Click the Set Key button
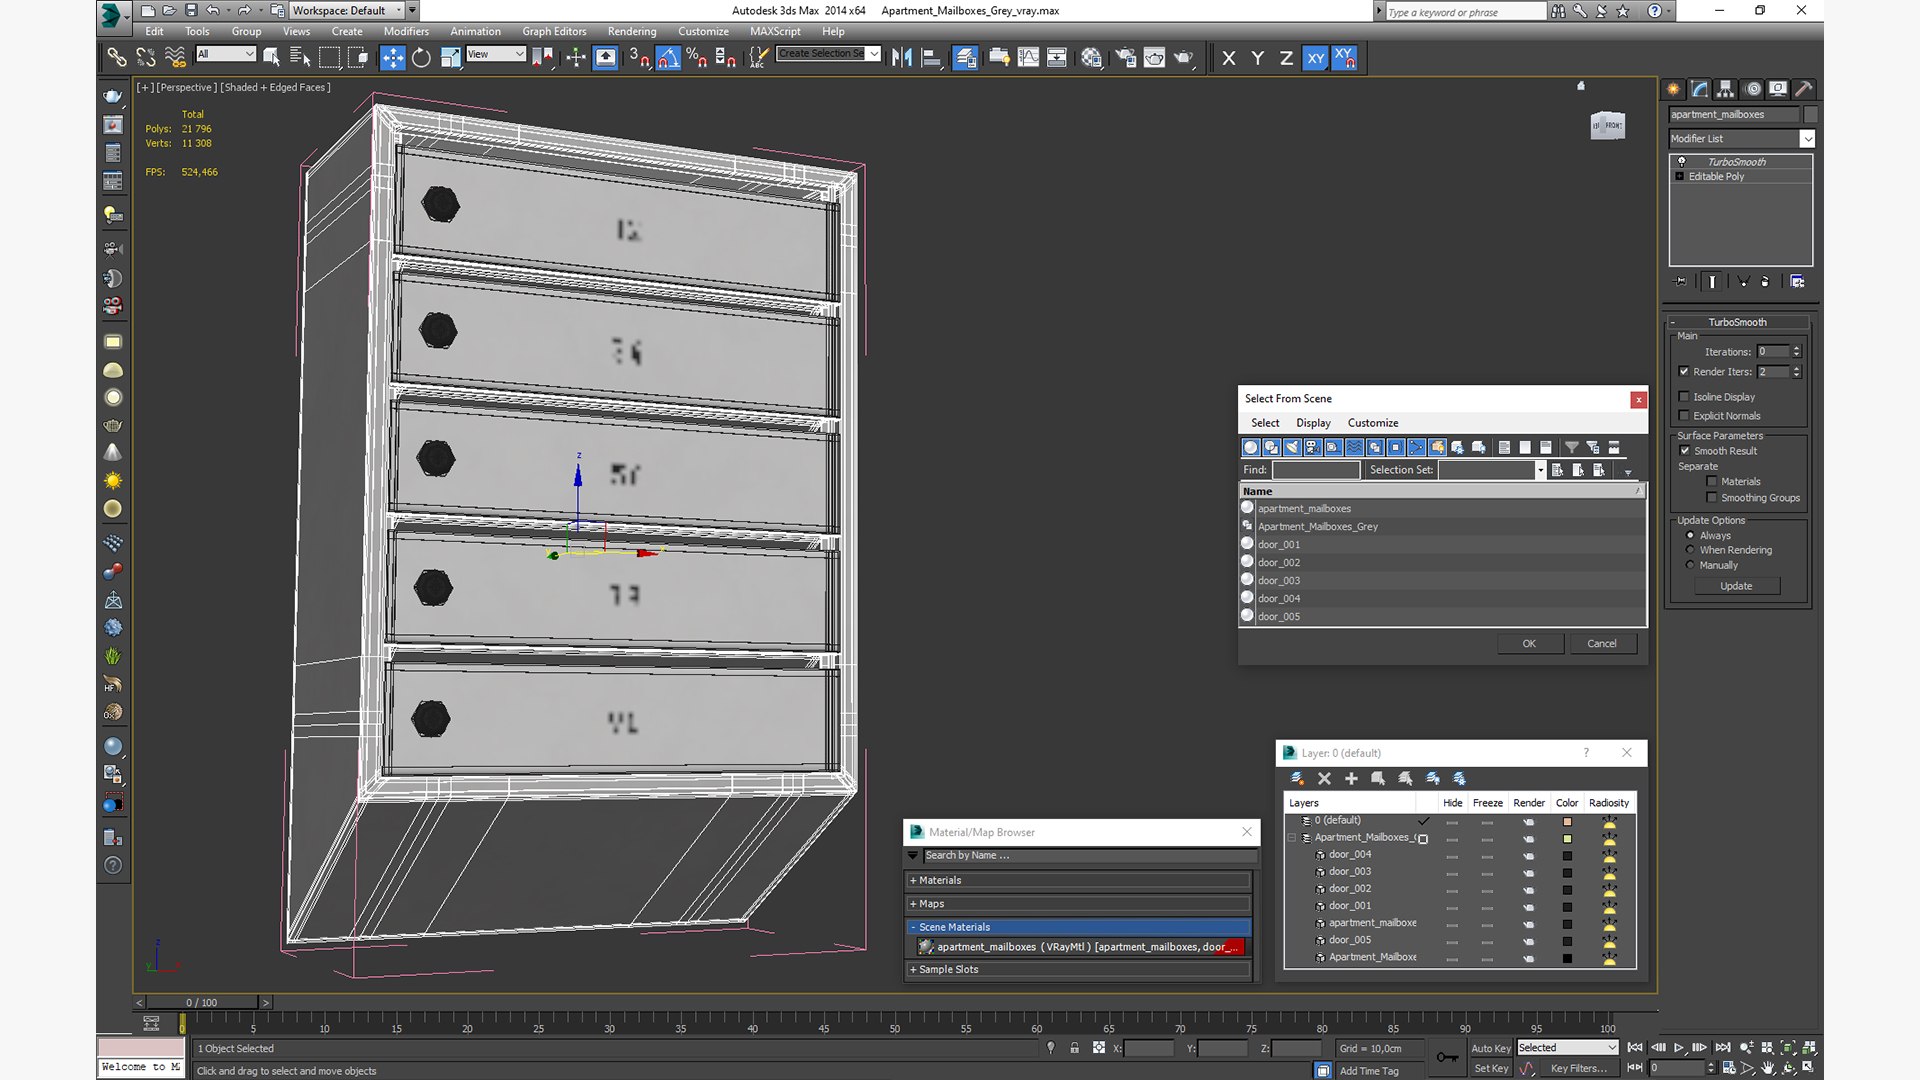 point(1490,1069)
